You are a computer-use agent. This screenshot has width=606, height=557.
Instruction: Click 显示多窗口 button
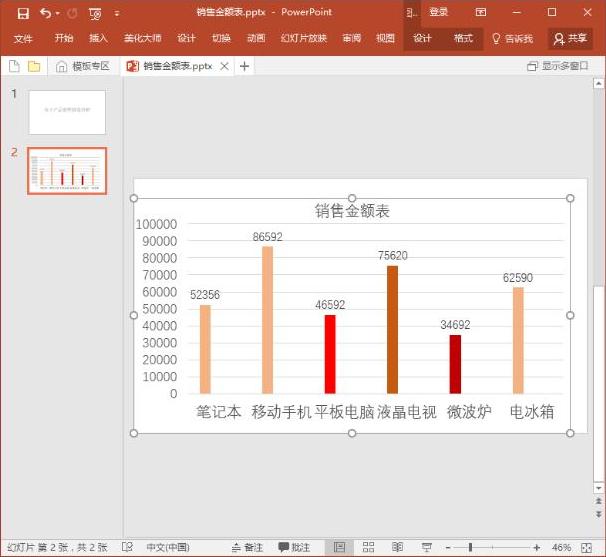coord(558,66)
